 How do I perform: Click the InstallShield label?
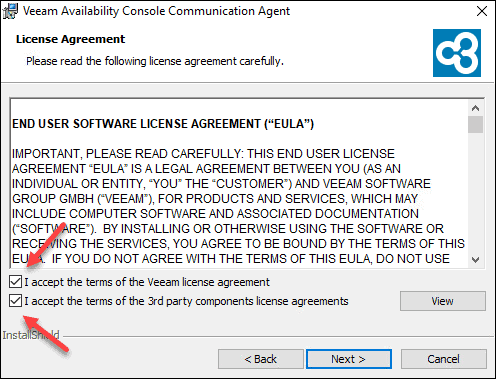[x=31, y=335]
